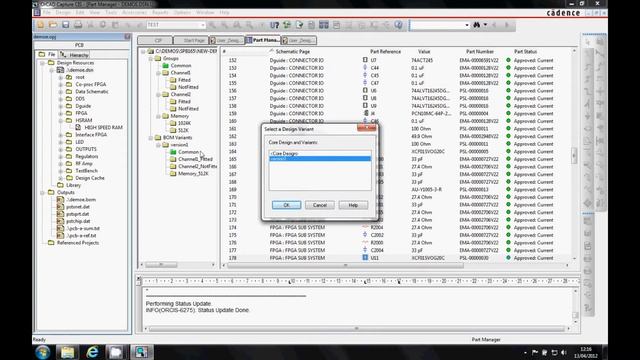Sort by the Part Status column header
Image resolution: width=640 pixels, height=360 pixels.
click(x=525, y=51)
